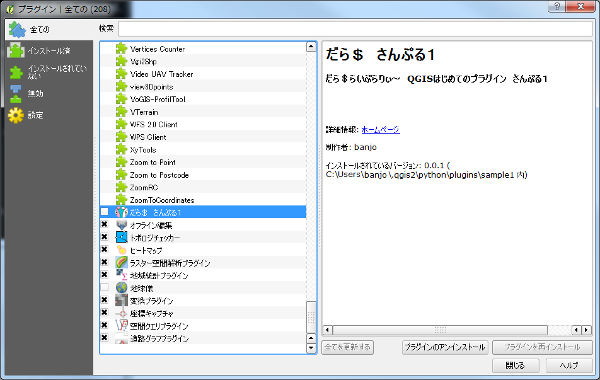Click the XyTools plugin icon
Screen dimensions: 600x380
pyautogui.click(x=121, y=150)
